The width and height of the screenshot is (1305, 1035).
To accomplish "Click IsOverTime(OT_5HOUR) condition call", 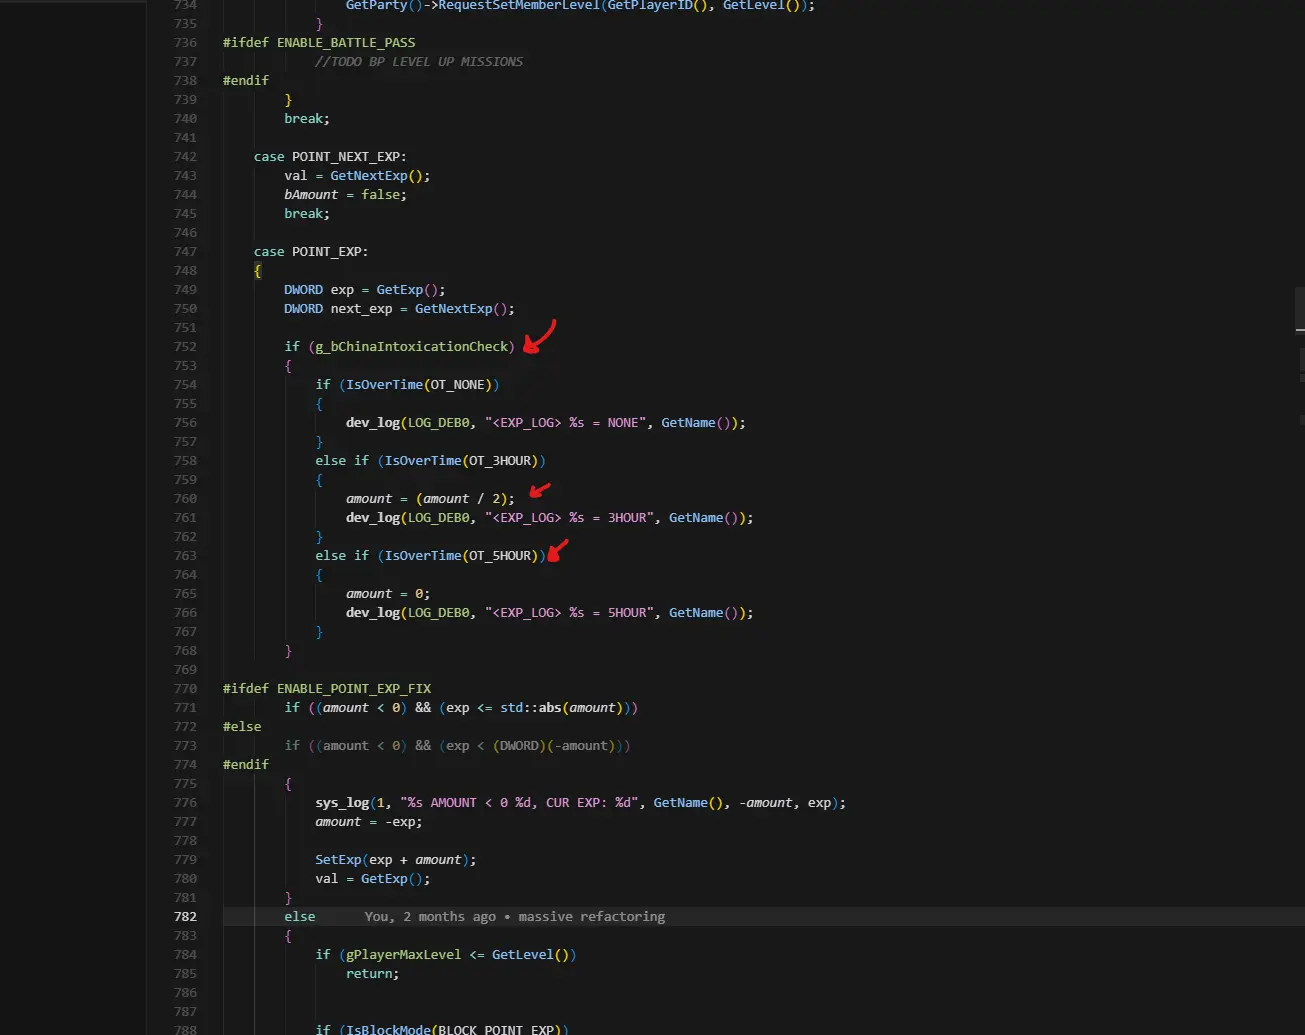I will coord(461,556).
